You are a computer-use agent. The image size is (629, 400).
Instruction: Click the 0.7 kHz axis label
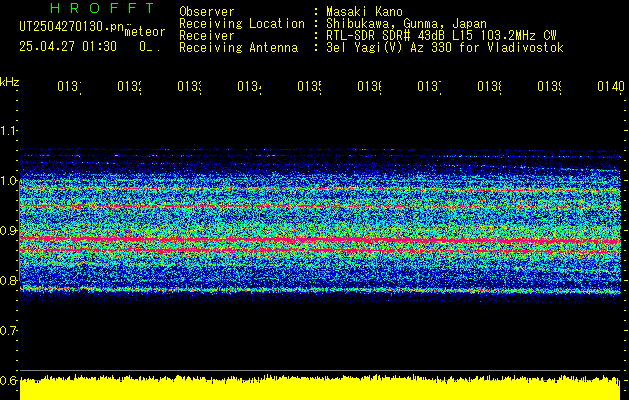[x=8, y=331]
